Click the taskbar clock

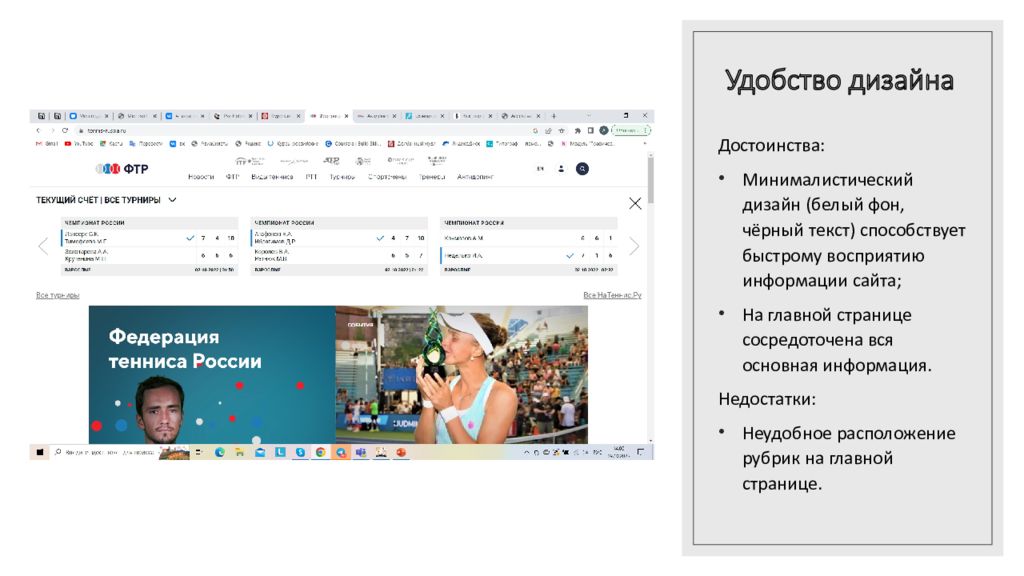[x=618, y=452]
